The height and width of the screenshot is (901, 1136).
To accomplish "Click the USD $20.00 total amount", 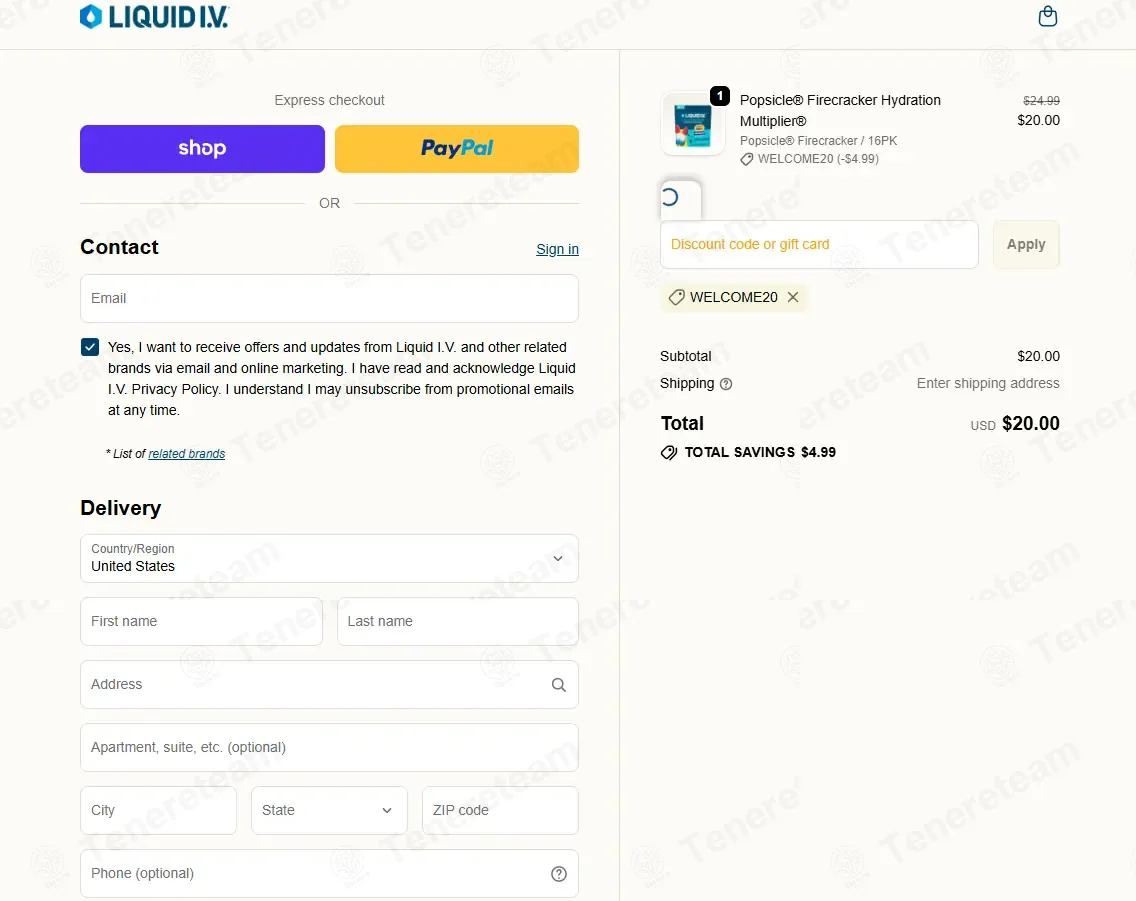I will (1014, 424).
